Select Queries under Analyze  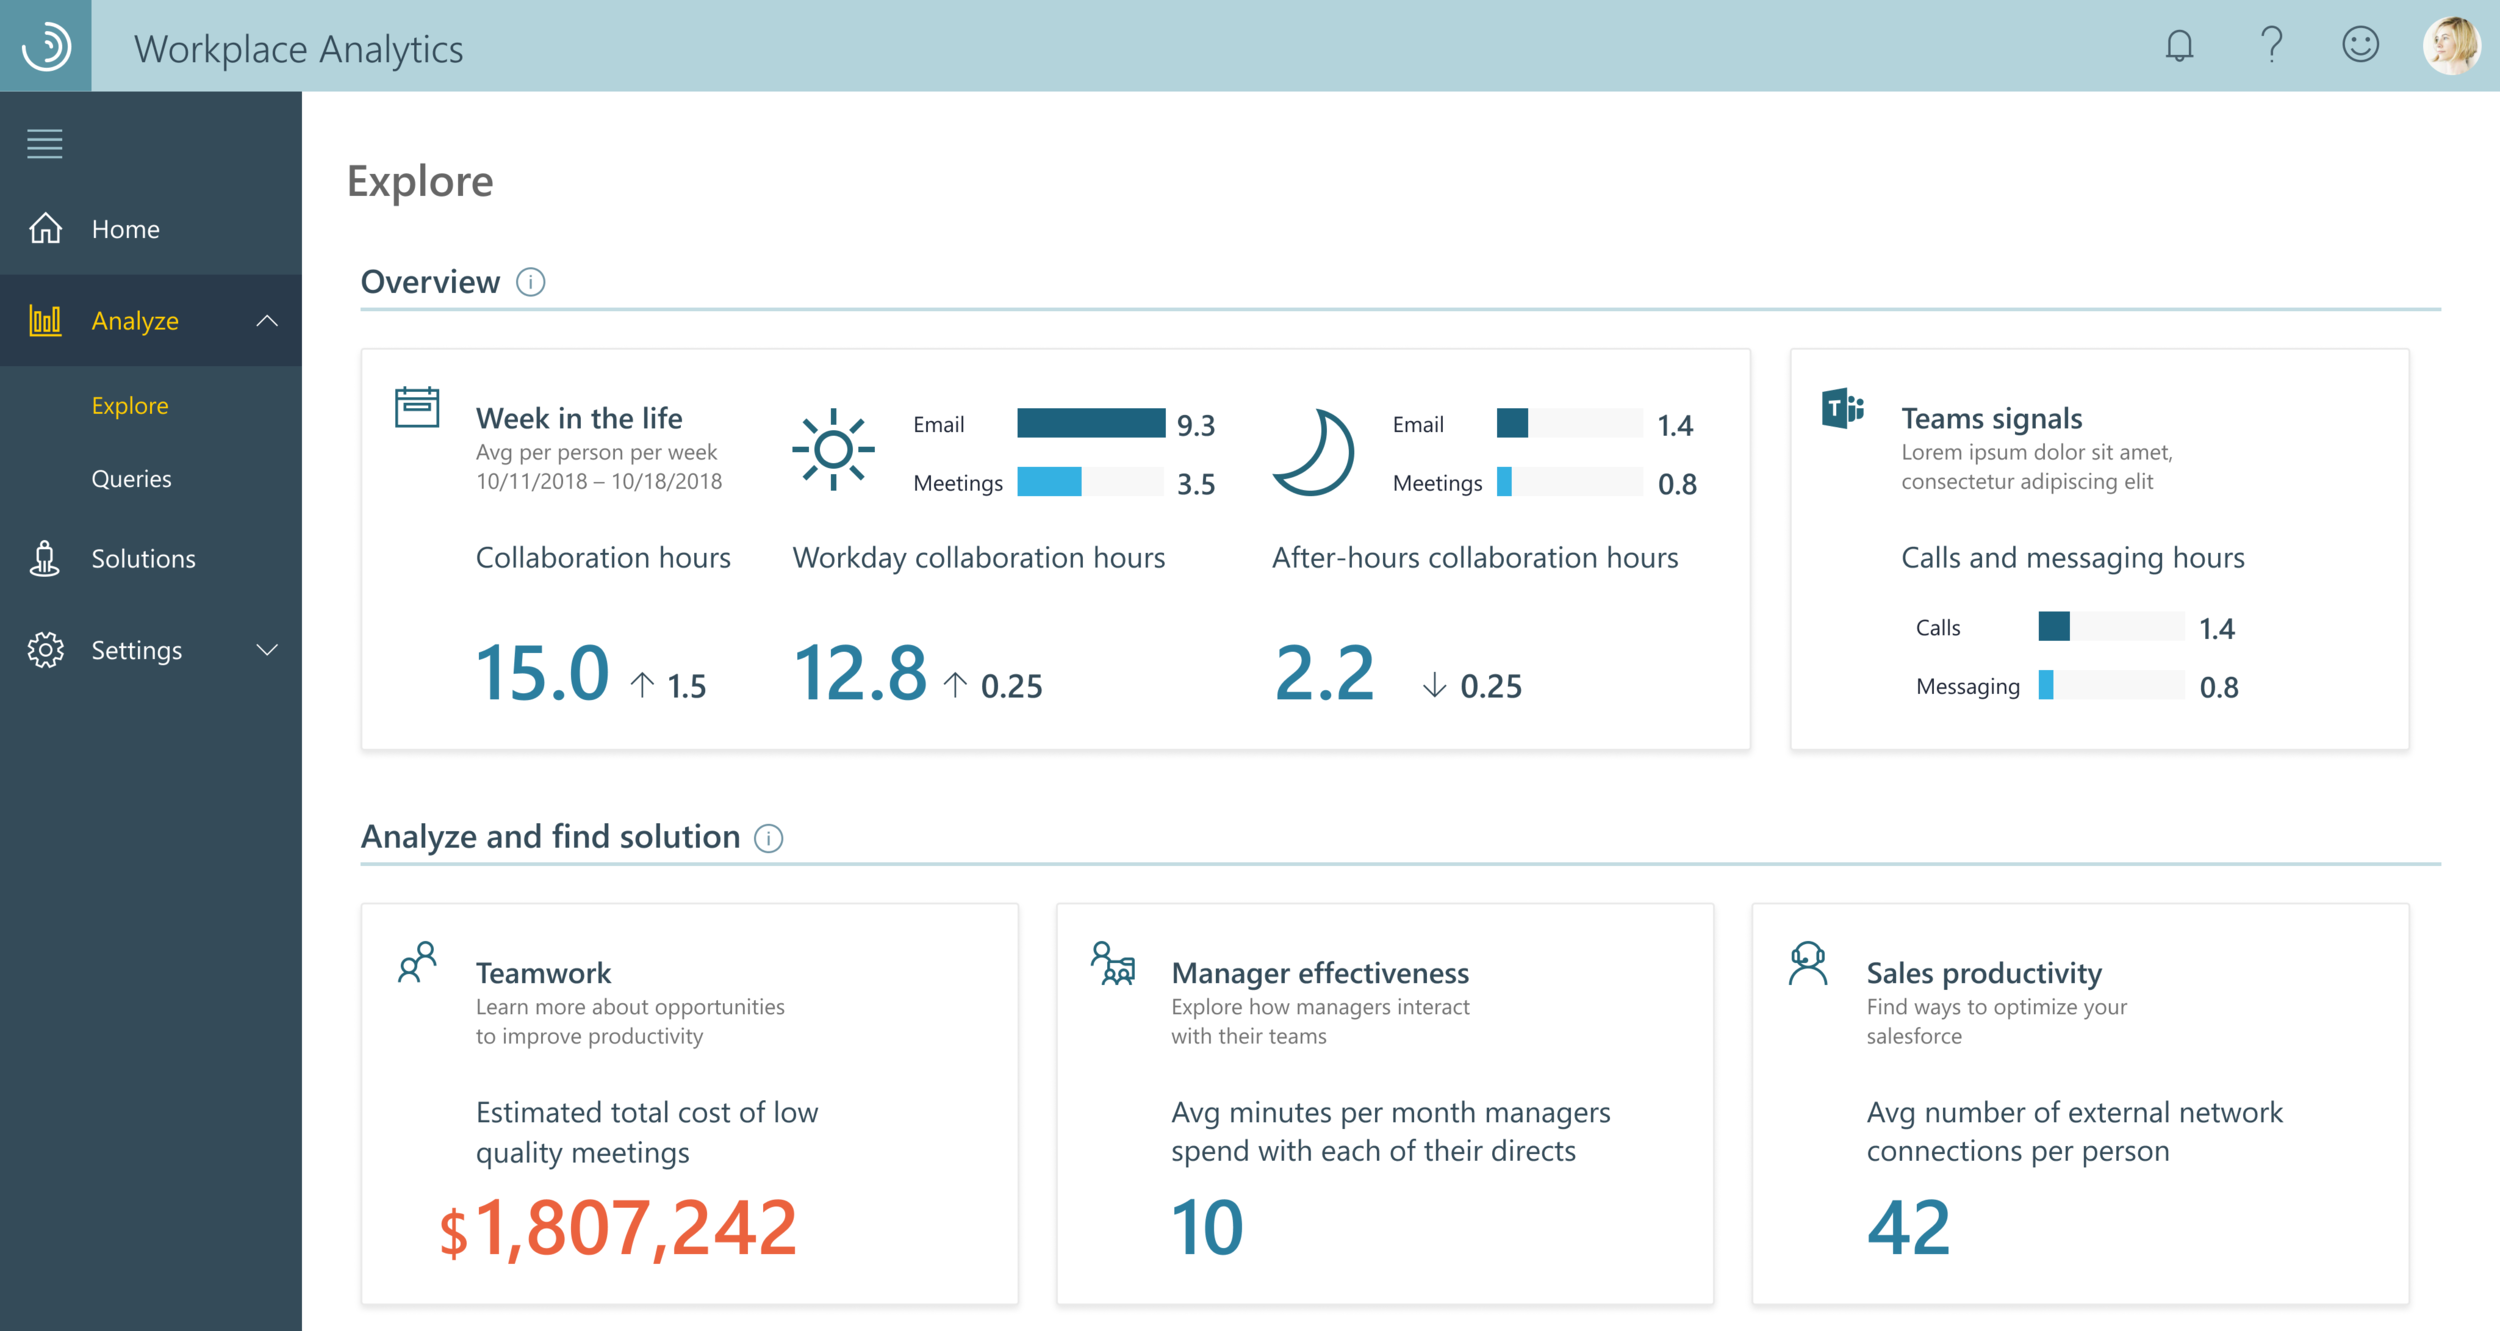coord(131,479)
